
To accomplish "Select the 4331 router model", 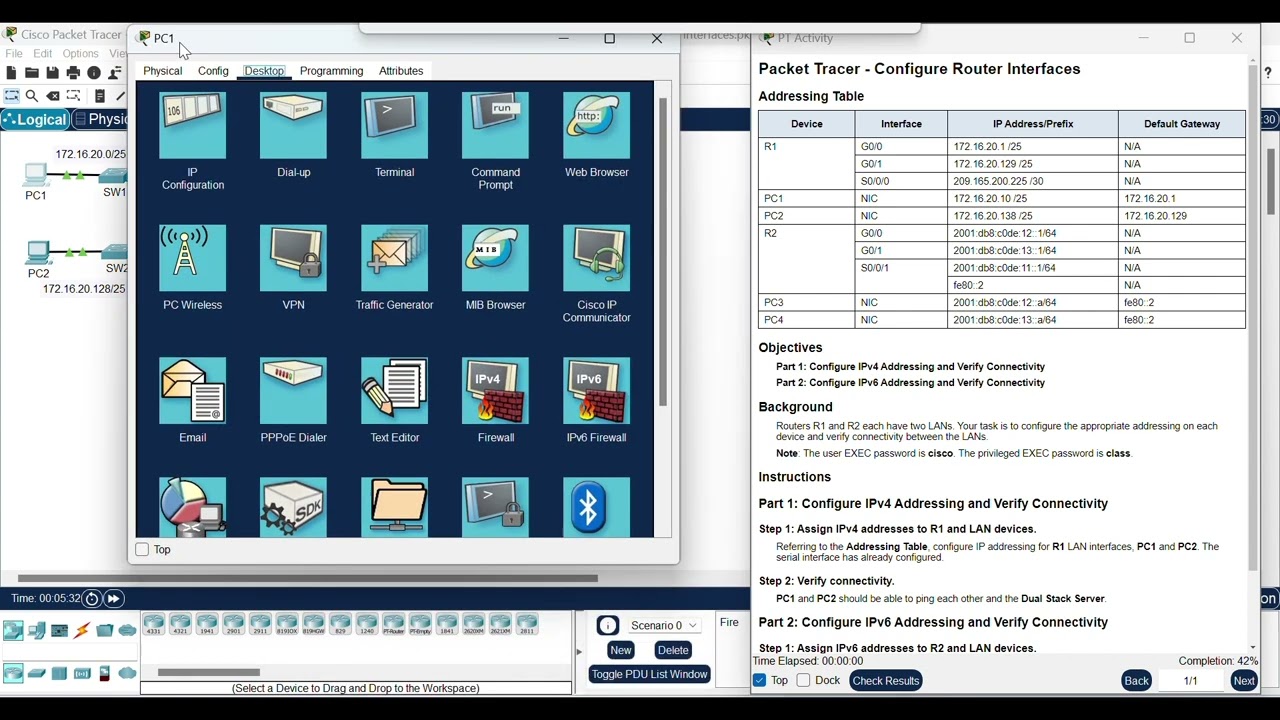I will point(154,624).
